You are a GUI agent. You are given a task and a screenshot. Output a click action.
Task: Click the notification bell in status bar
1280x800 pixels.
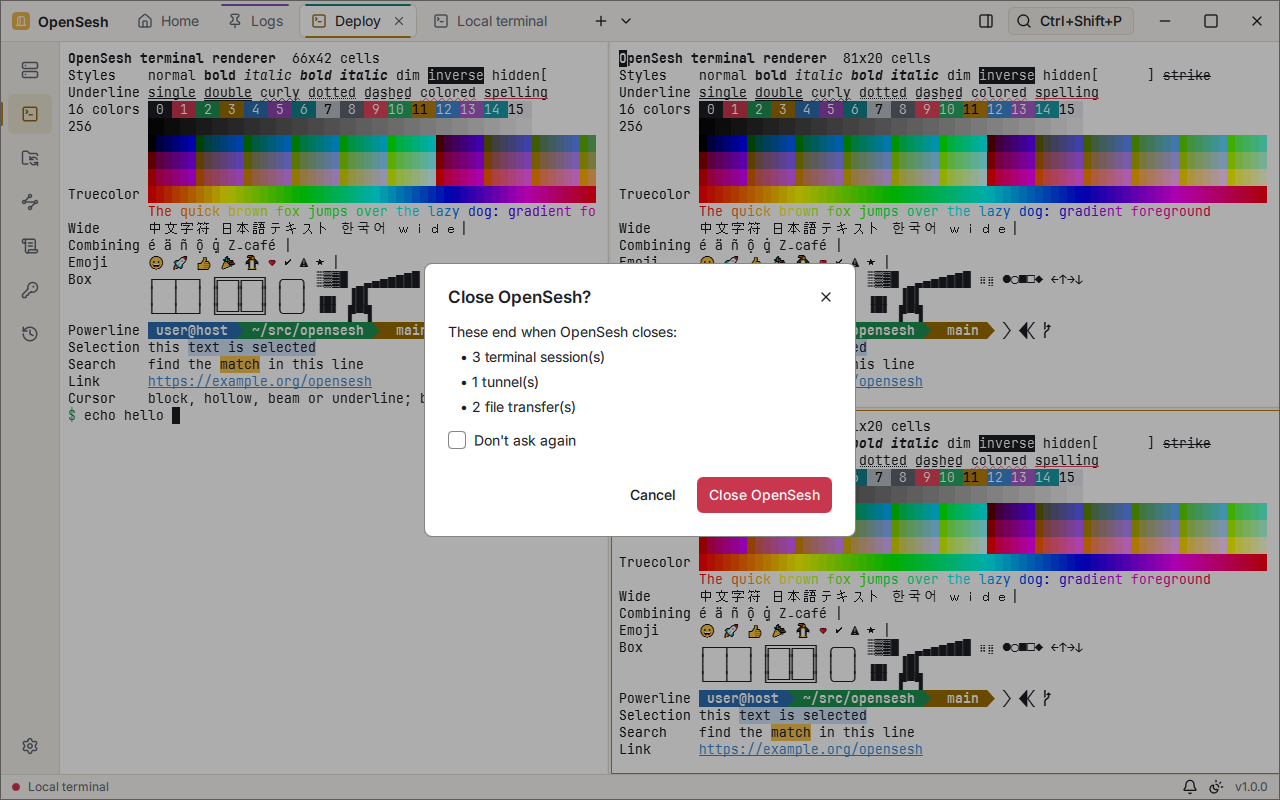1190,787
